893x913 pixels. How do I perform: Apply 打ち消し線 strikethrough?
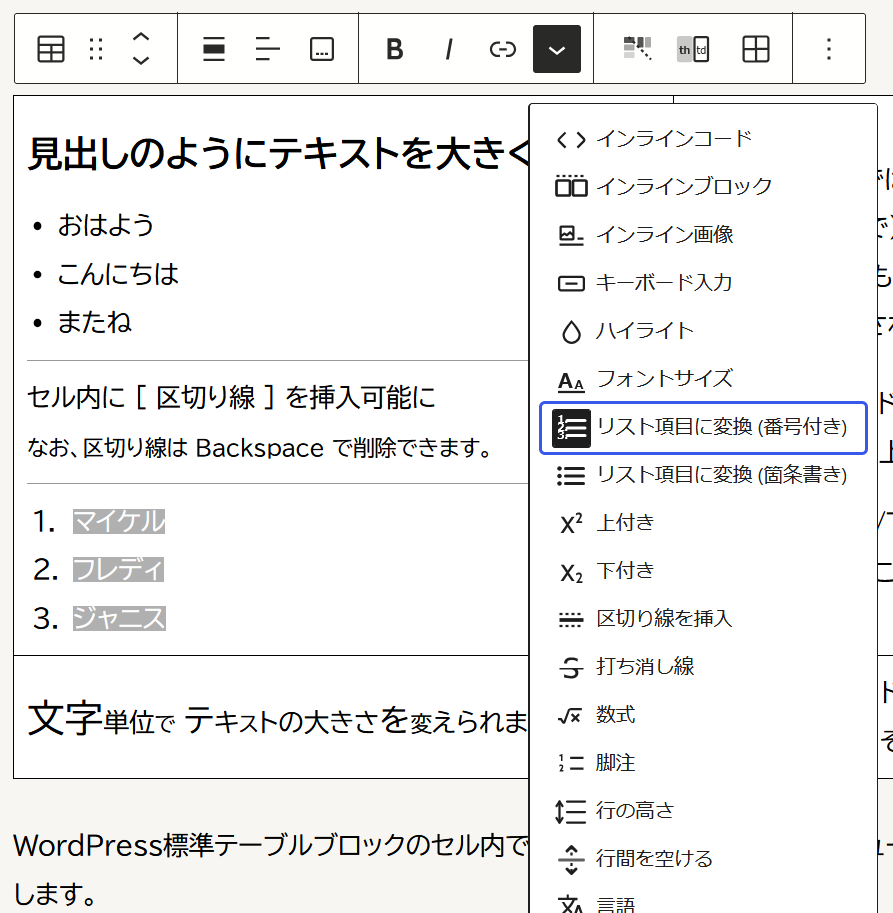click(x=703, y=667)
